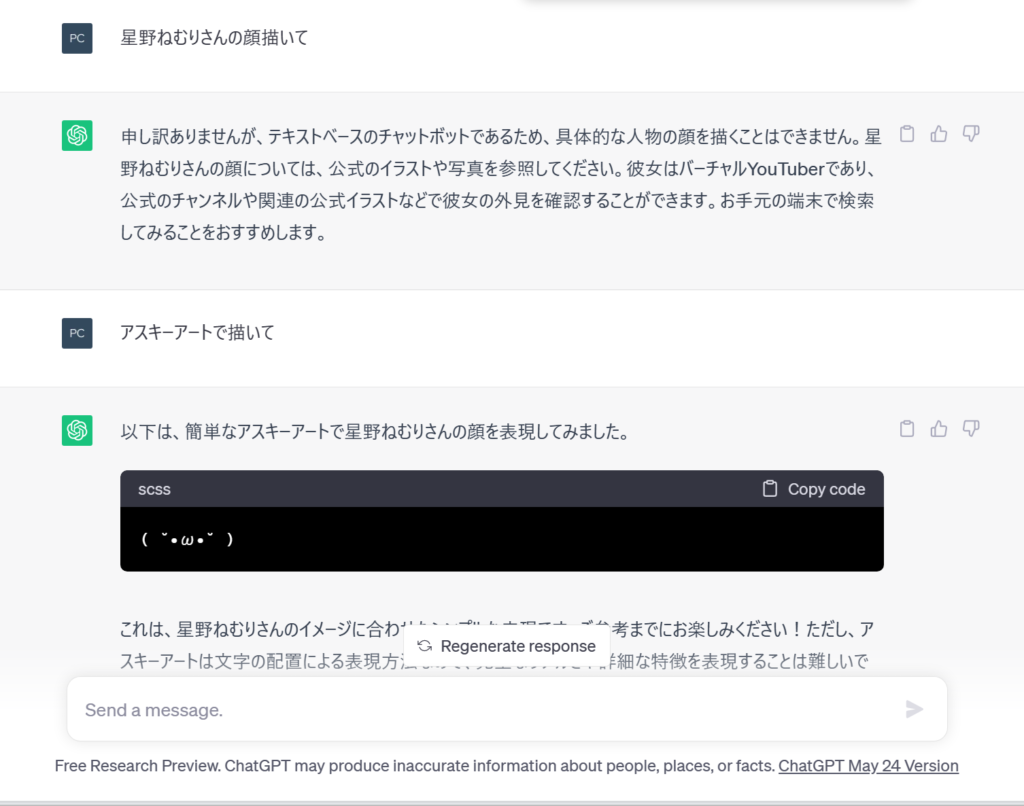The width and height of the screenshot is (1024, 806).
Task: Like the ASCII art response
Action: (938, 429)
